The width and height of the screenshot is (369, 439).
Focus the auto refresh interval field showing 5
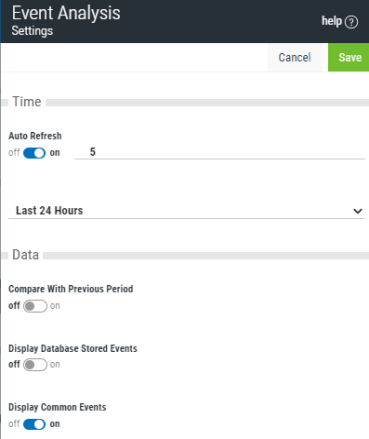tap(220, 152)
